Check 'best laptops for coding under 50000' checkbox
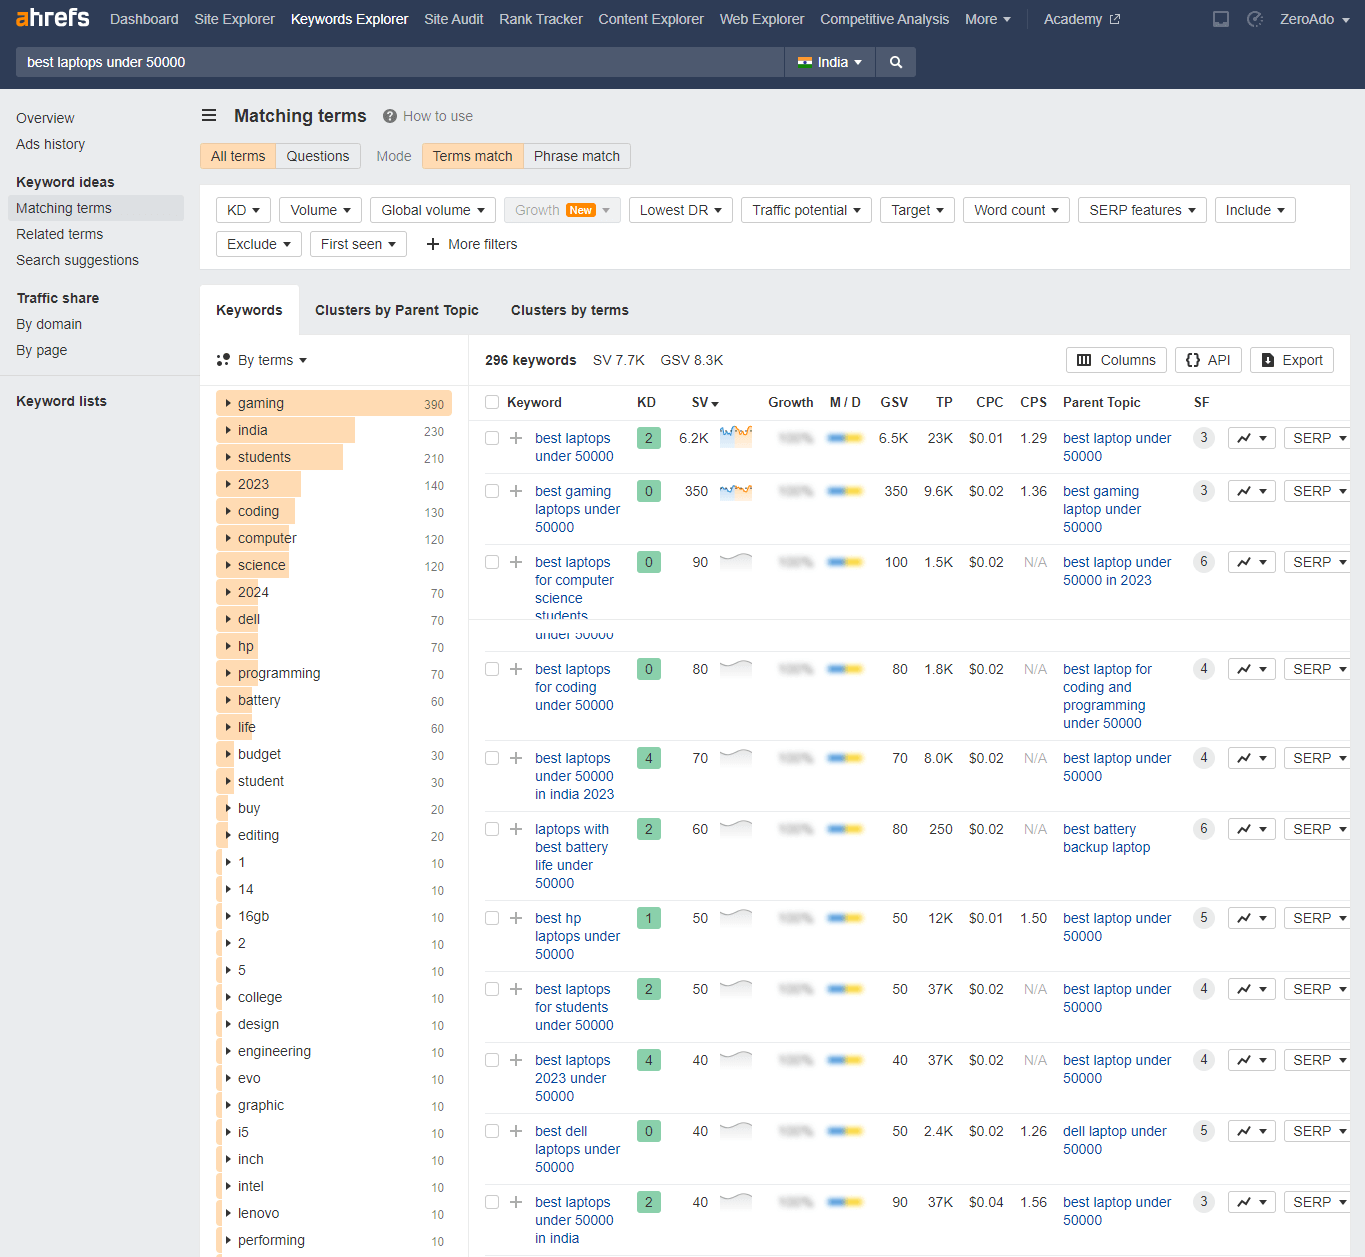The height and width of the screenshot is (1257, 1365). 492,669
